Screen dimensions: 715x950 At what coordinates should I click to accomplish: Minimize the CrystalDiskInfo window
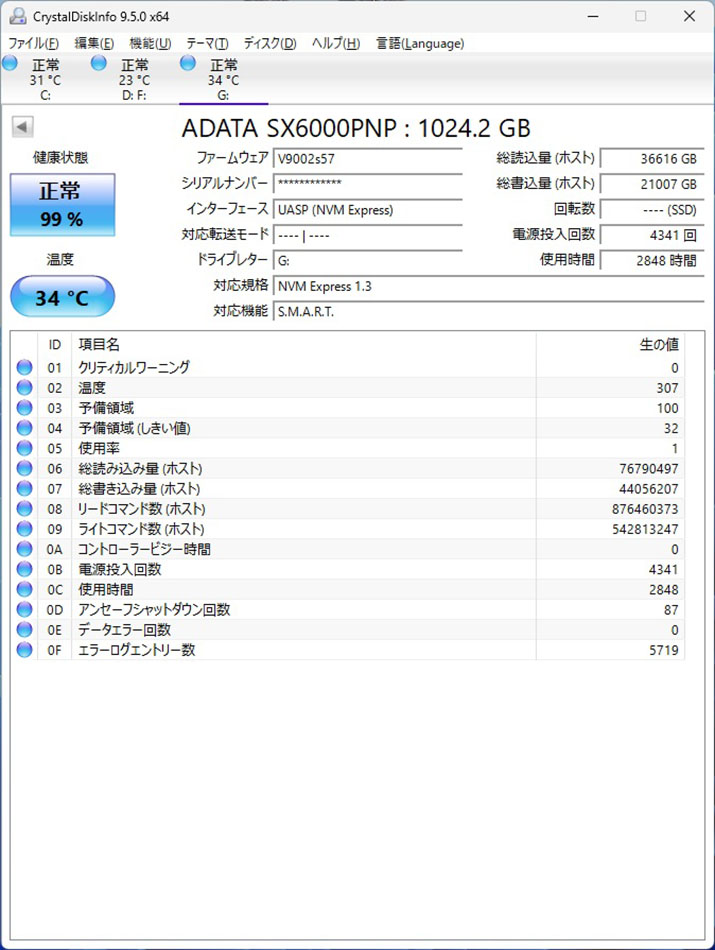tap(593, 16)
